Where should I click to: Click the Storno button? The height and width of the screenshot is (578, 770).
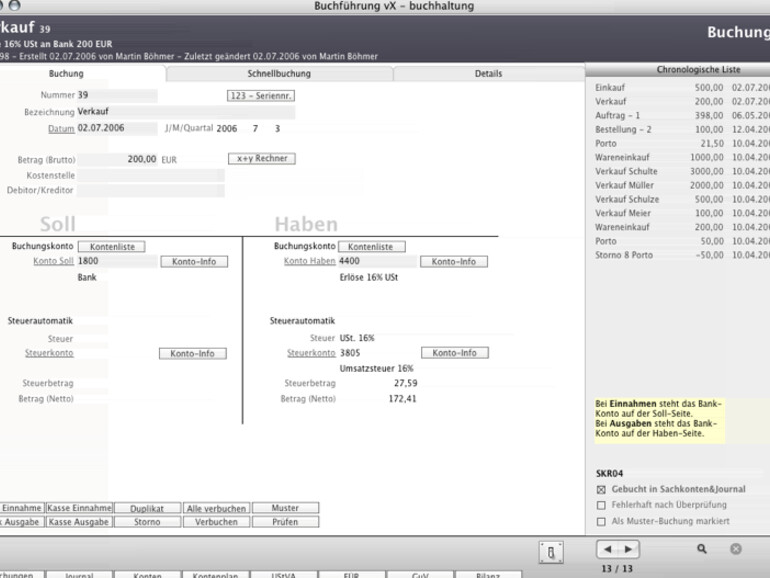click(147, 522)
